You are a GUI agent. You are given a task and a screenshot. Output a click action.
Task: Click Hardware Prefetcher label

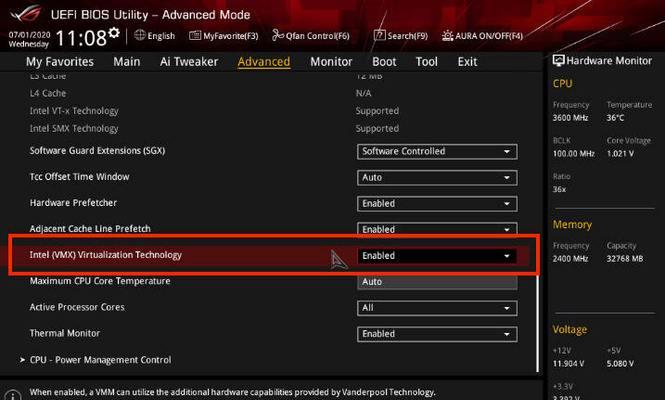click(73, 203)
